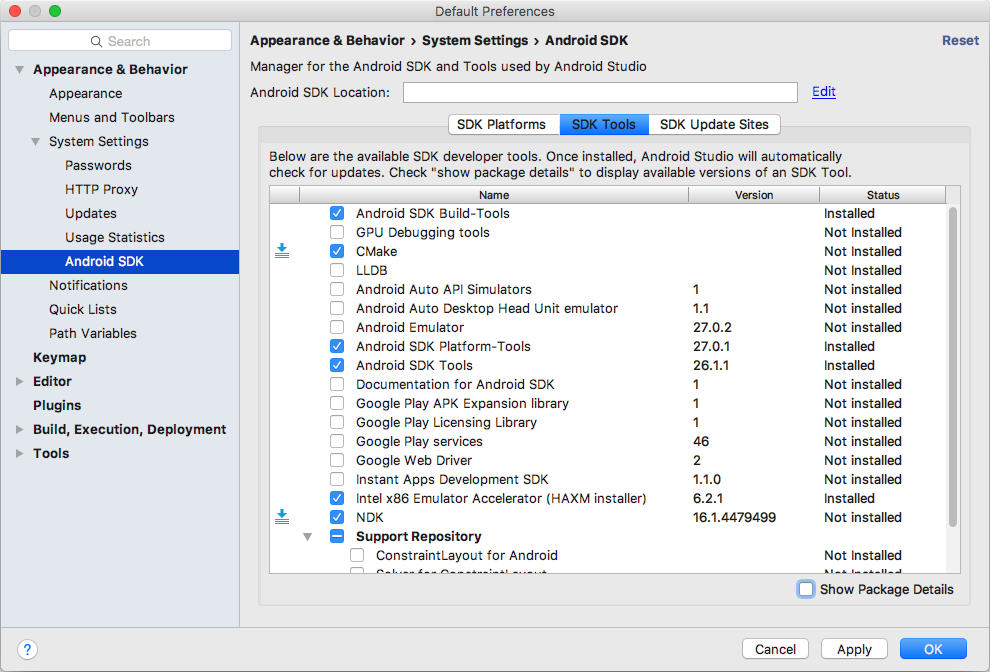Expand Build, Execution, Deployment arrow
Viewport: 990px width, 672px height.
(x=20, y=429)
